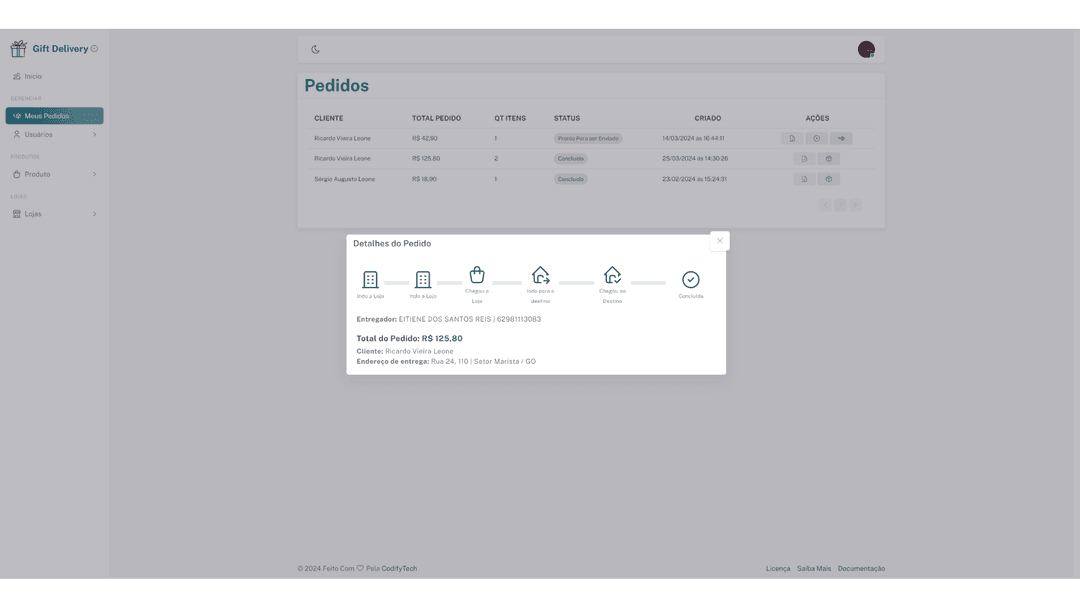Toggle dark mode with the moon icon
The height and width of the screenshot is (608, 1080).
(x=315, y=49)
